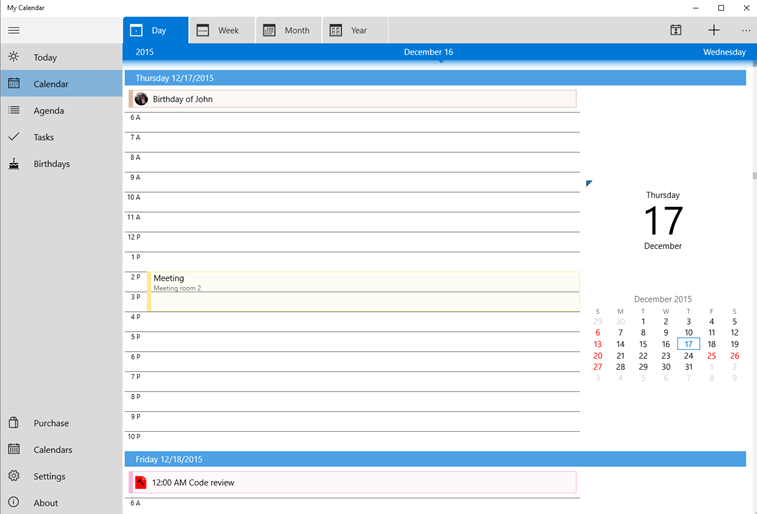Click the blue triangle panel expander
The height and width of the screenshot is (514, 757).
click(x=589, y=183)
